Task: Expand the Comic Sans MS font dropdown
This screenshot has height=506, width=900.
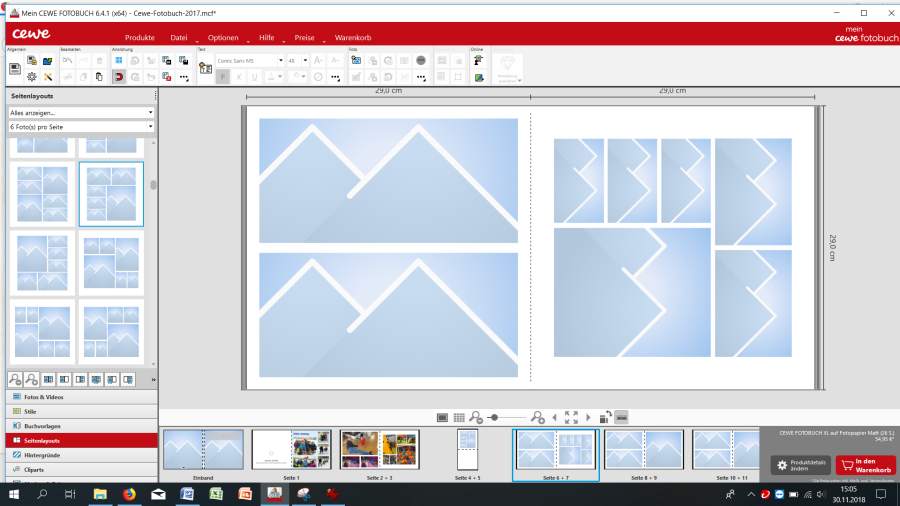Action: (279, 61)
